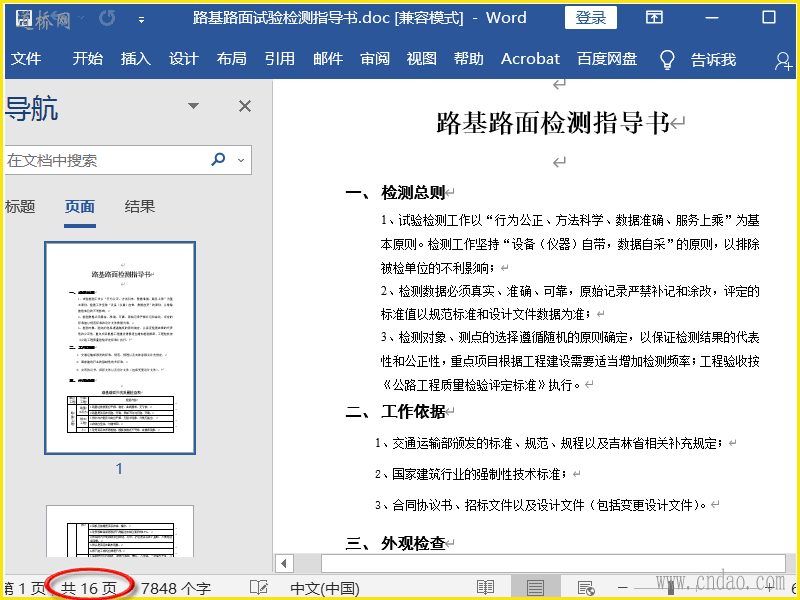
Task: Click the line 交通运输部颁发的标准、规范
Action: (548, 443)
